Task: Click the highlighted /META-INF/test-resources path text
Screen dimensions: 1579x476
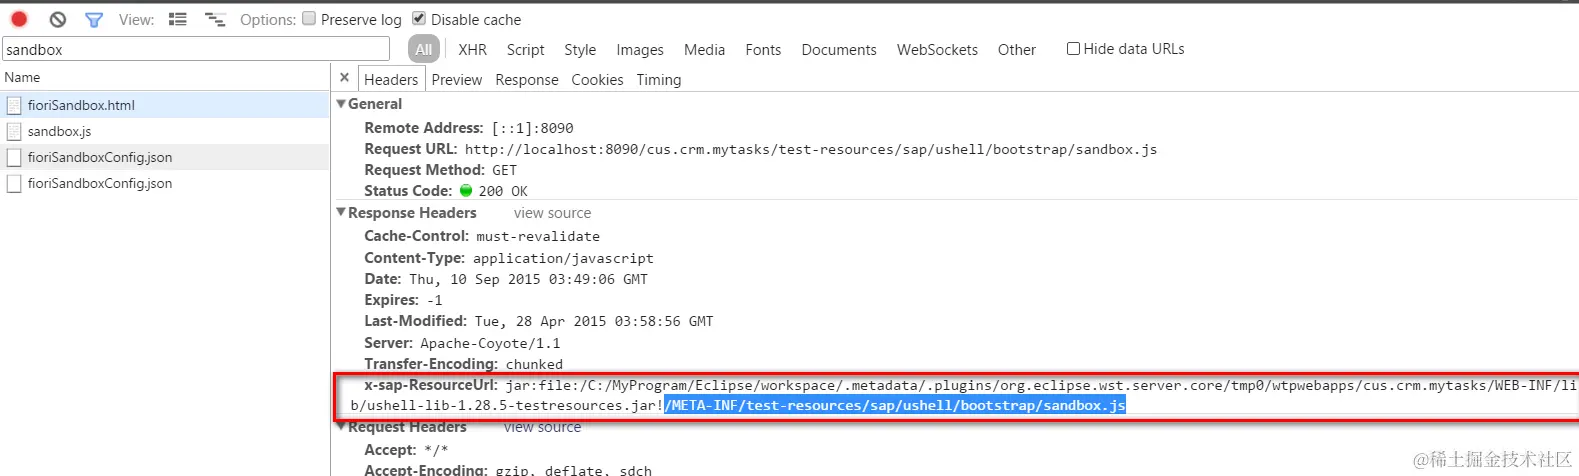Action: (x=895, y=405)
